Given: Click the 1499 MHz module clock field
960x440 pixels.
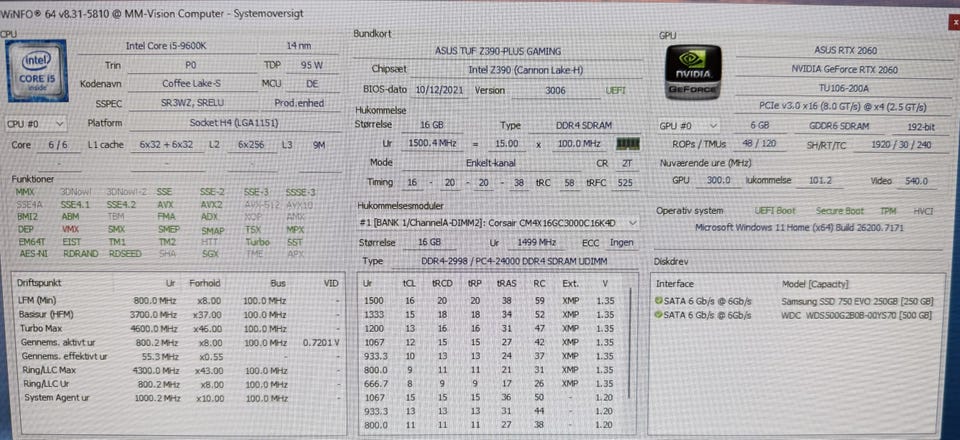Looking at the screenshot, I should click(536, 242).
